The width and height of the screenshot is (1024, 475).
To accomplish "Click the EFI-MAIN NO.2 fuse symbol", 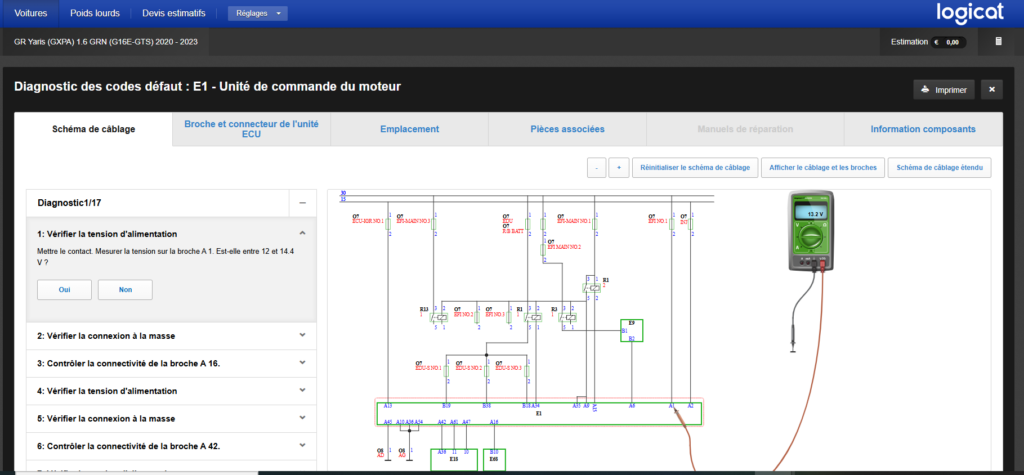I will (543, 249).
